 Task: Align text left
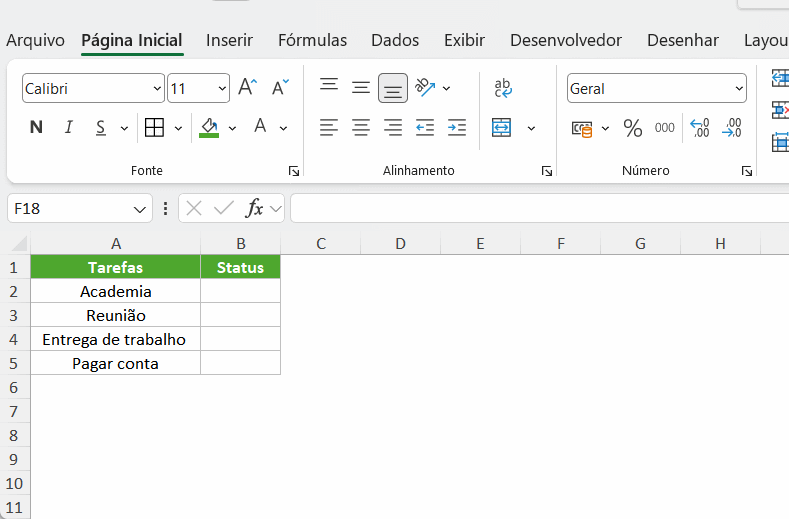tap(329, 127)
